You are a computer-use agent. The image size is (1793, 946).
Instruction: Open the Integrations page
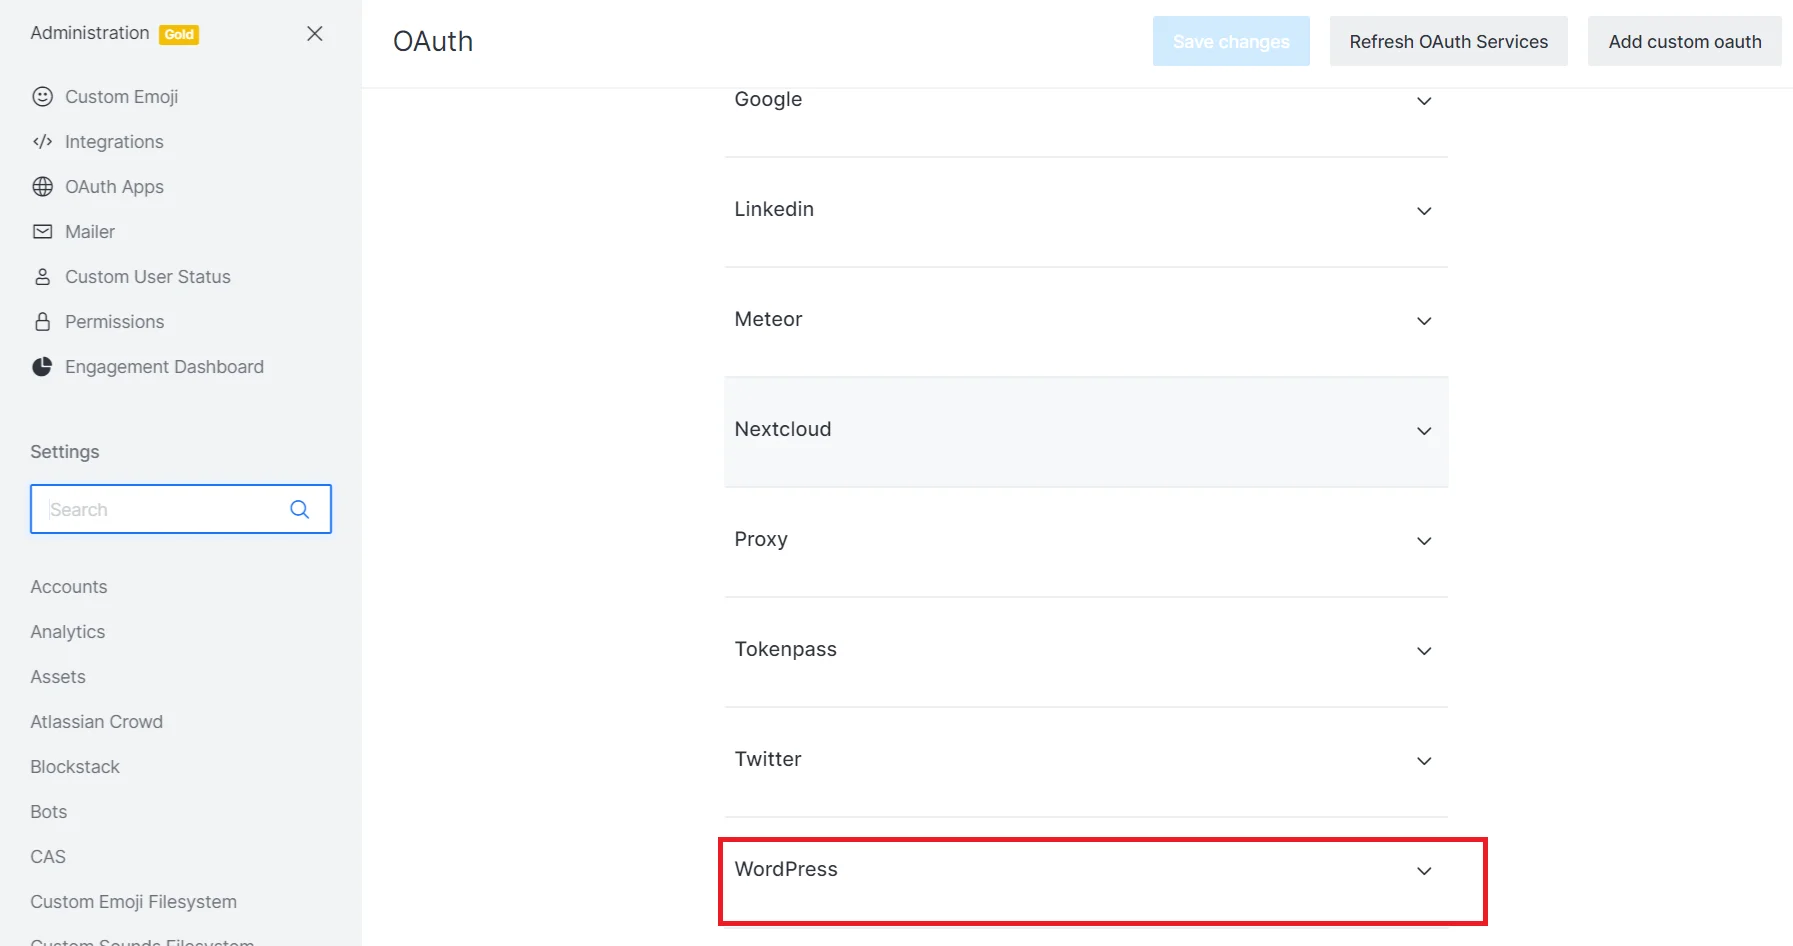tap(114, 141)
